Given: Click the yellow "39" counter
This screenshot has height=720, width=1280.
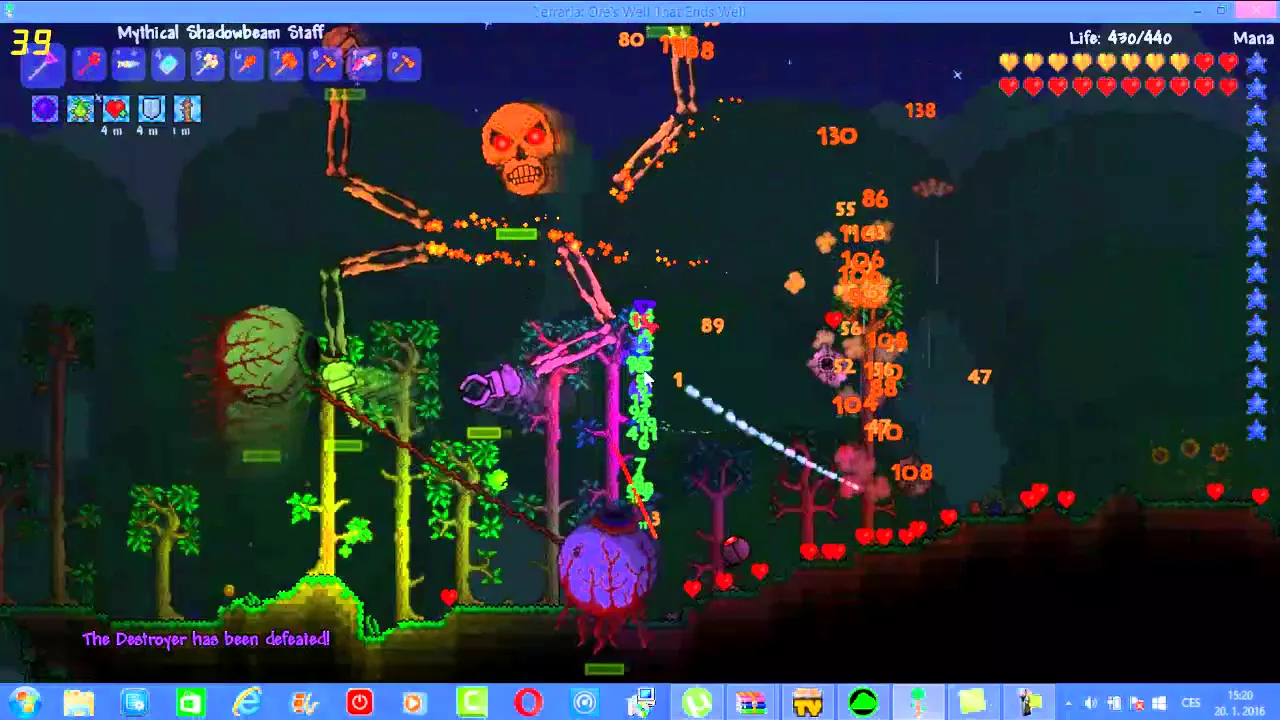Looking at the screenshot, I should 30,42.
